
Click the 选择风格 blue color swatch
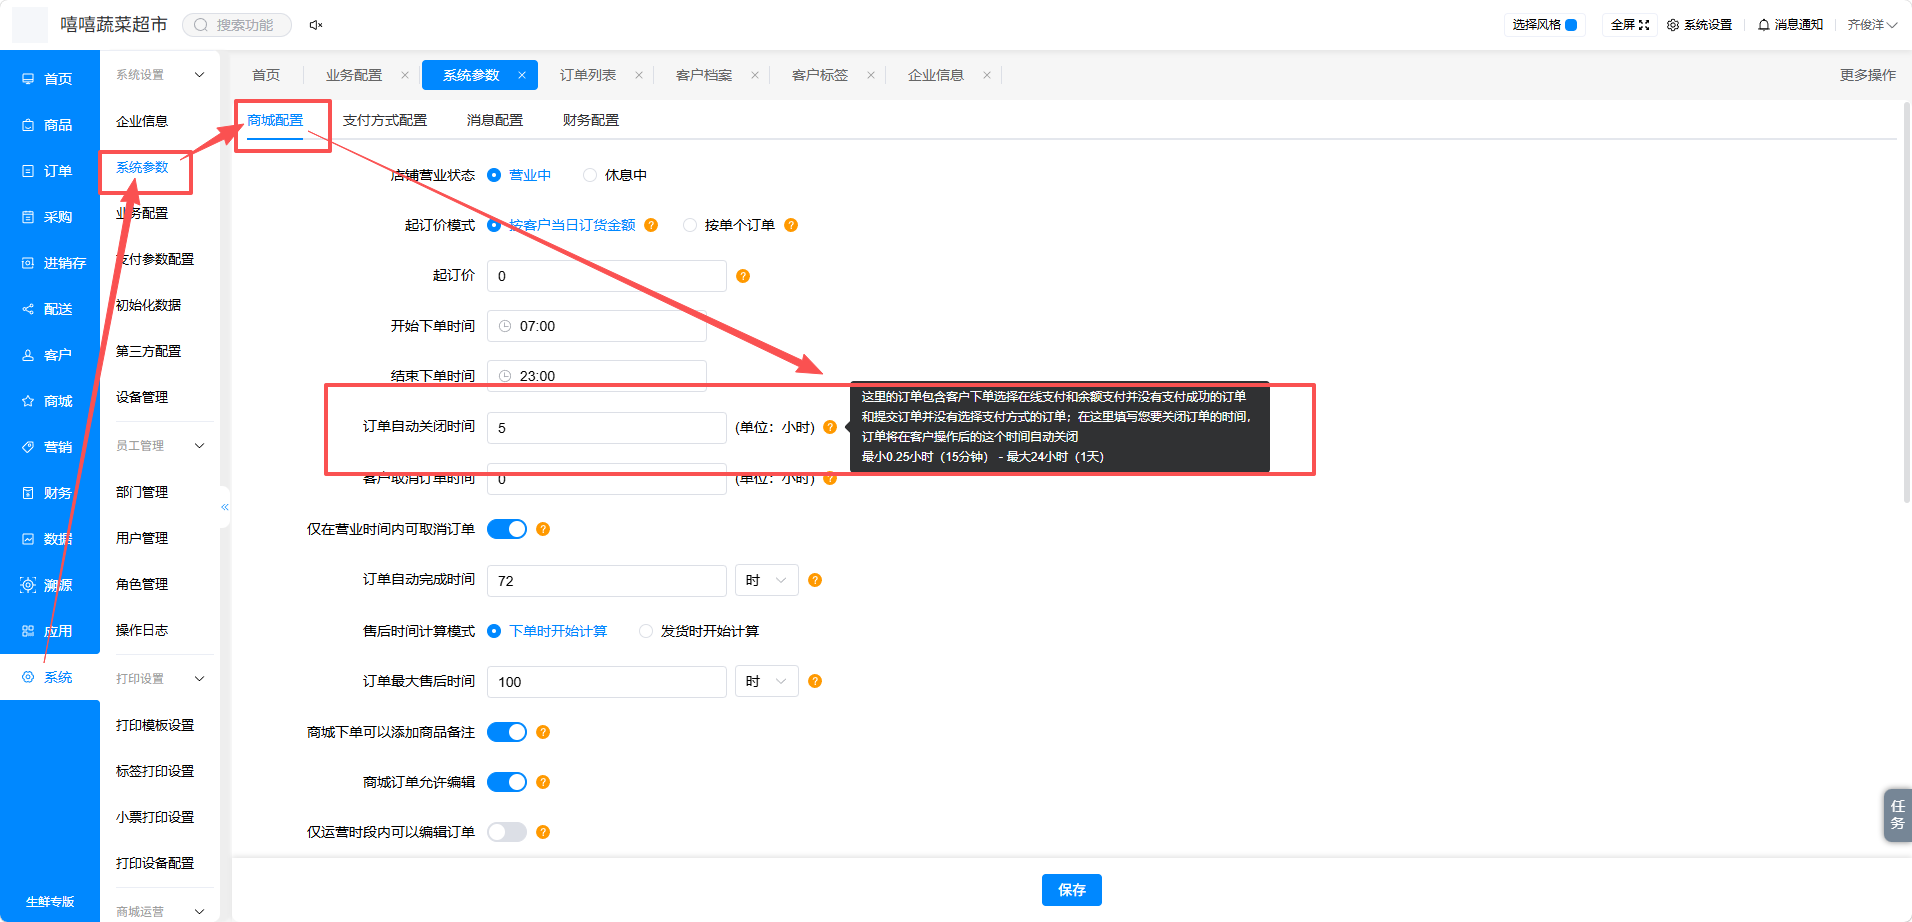[1571, 25]
